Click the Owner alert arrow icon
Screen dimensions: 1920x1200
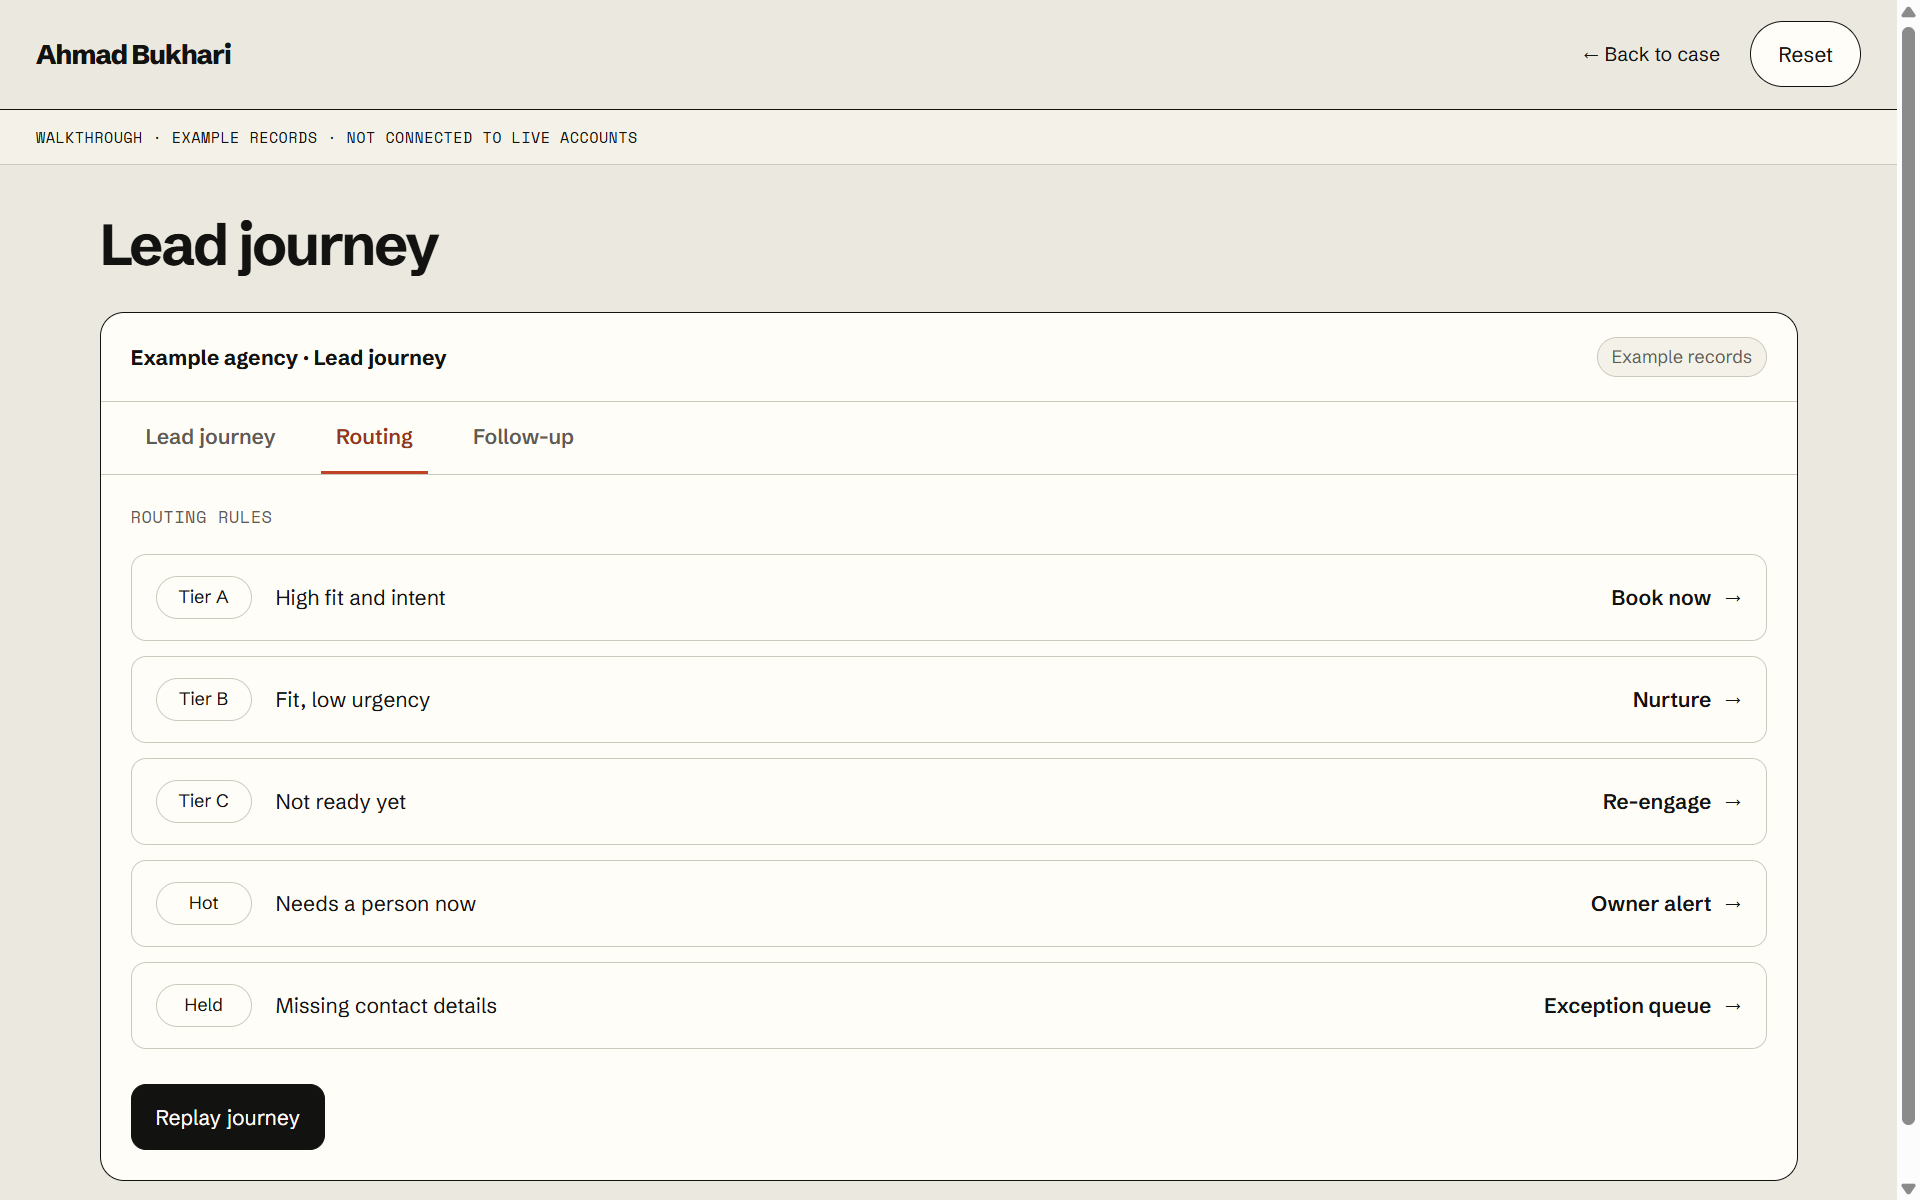[1733, 904]
